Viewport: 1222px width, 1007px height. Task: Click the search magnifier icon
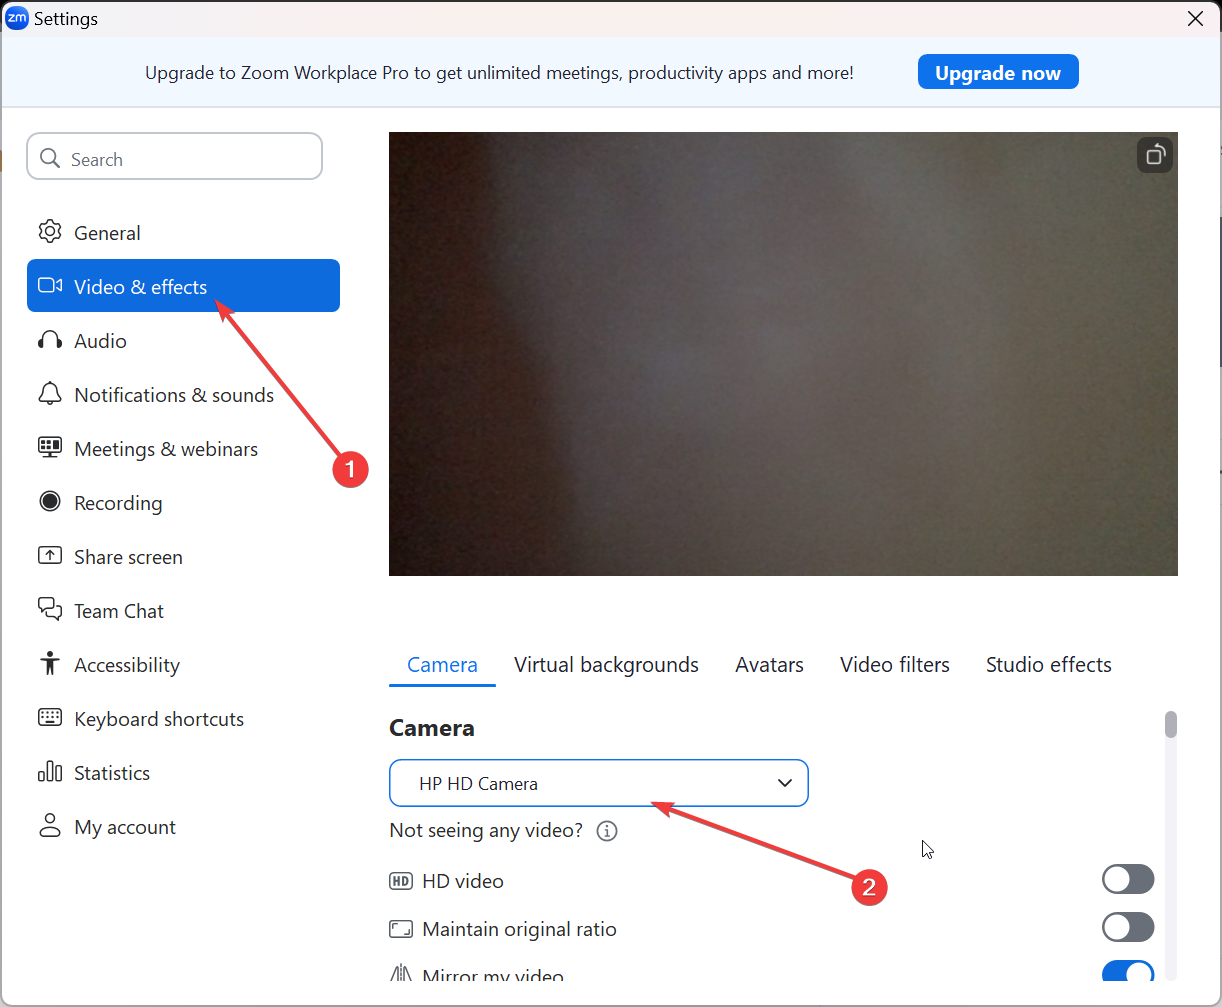50,159
